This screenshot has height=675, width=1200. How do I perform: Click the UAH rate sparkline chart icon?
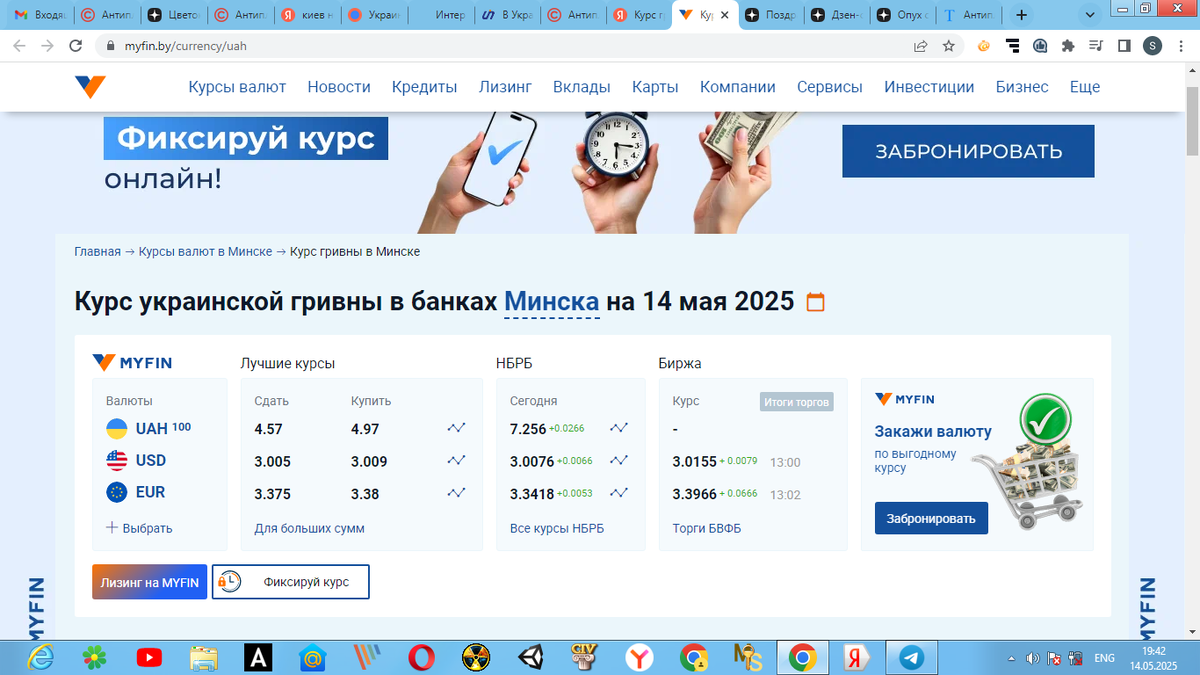(x=456, y=427)
